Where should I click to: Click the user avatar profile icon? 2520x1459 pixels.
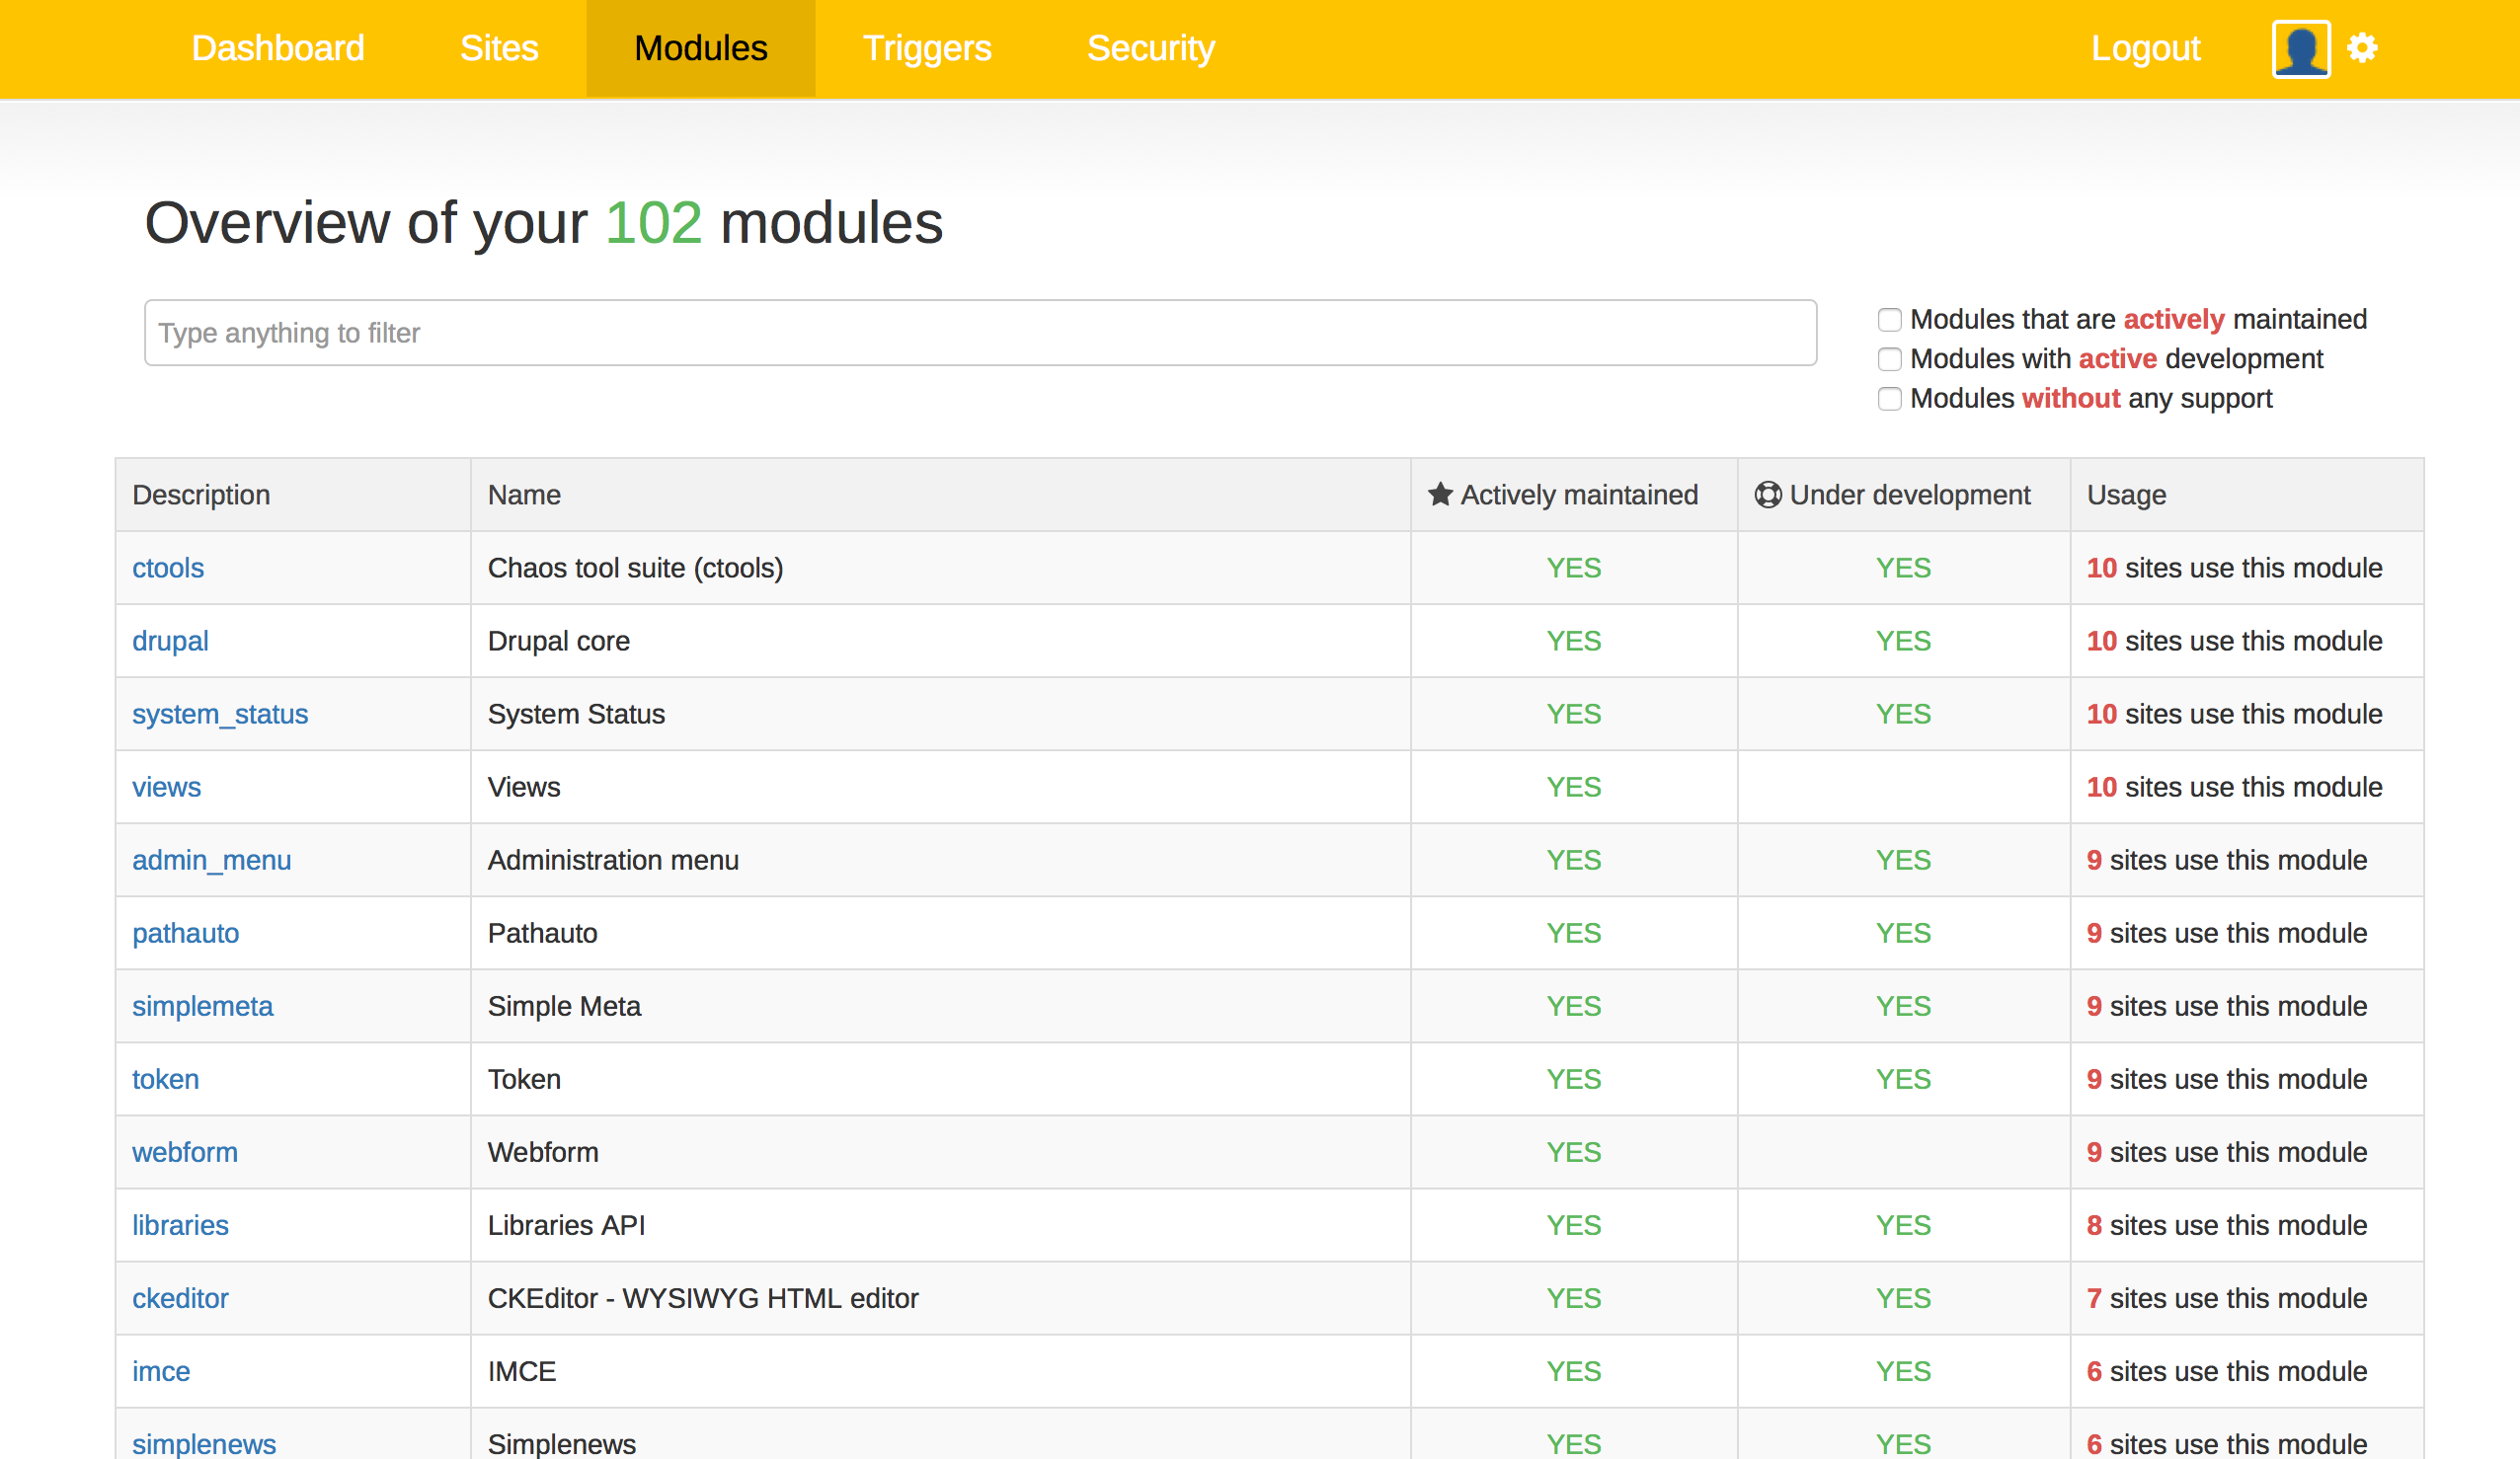2300,49
